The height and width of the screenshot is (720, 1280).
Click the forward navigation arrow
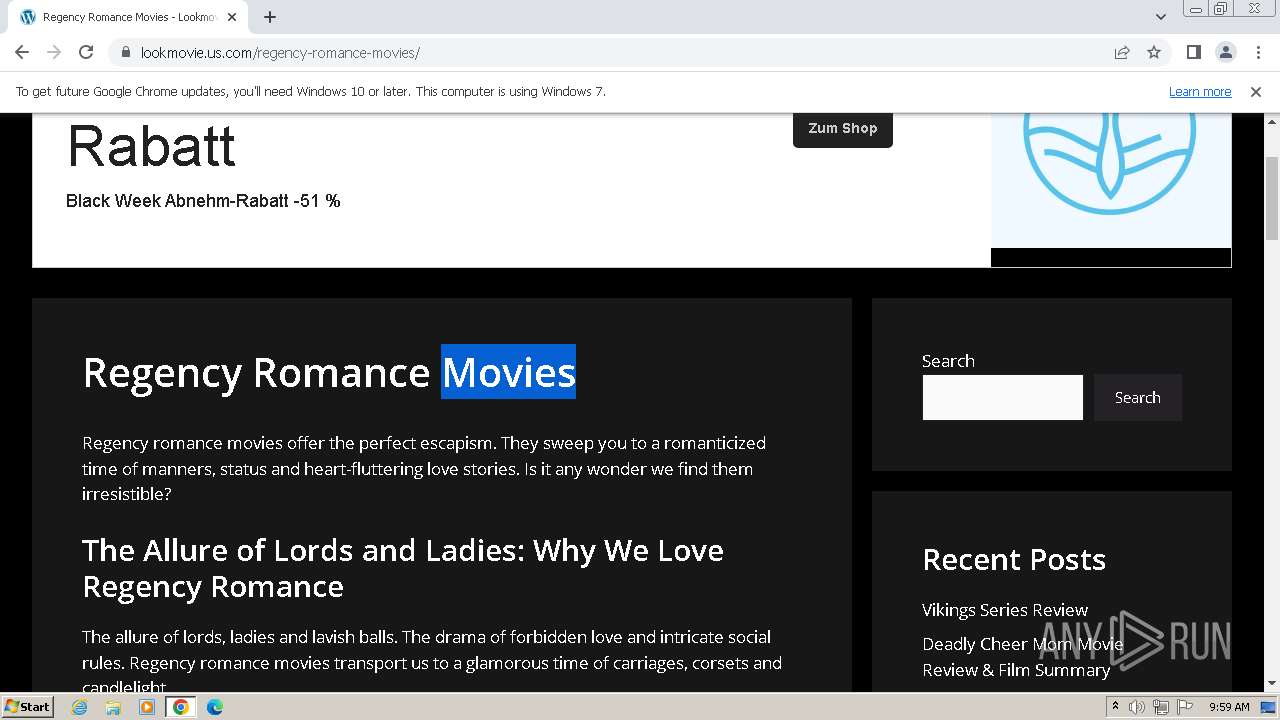(x=54, y=52)
